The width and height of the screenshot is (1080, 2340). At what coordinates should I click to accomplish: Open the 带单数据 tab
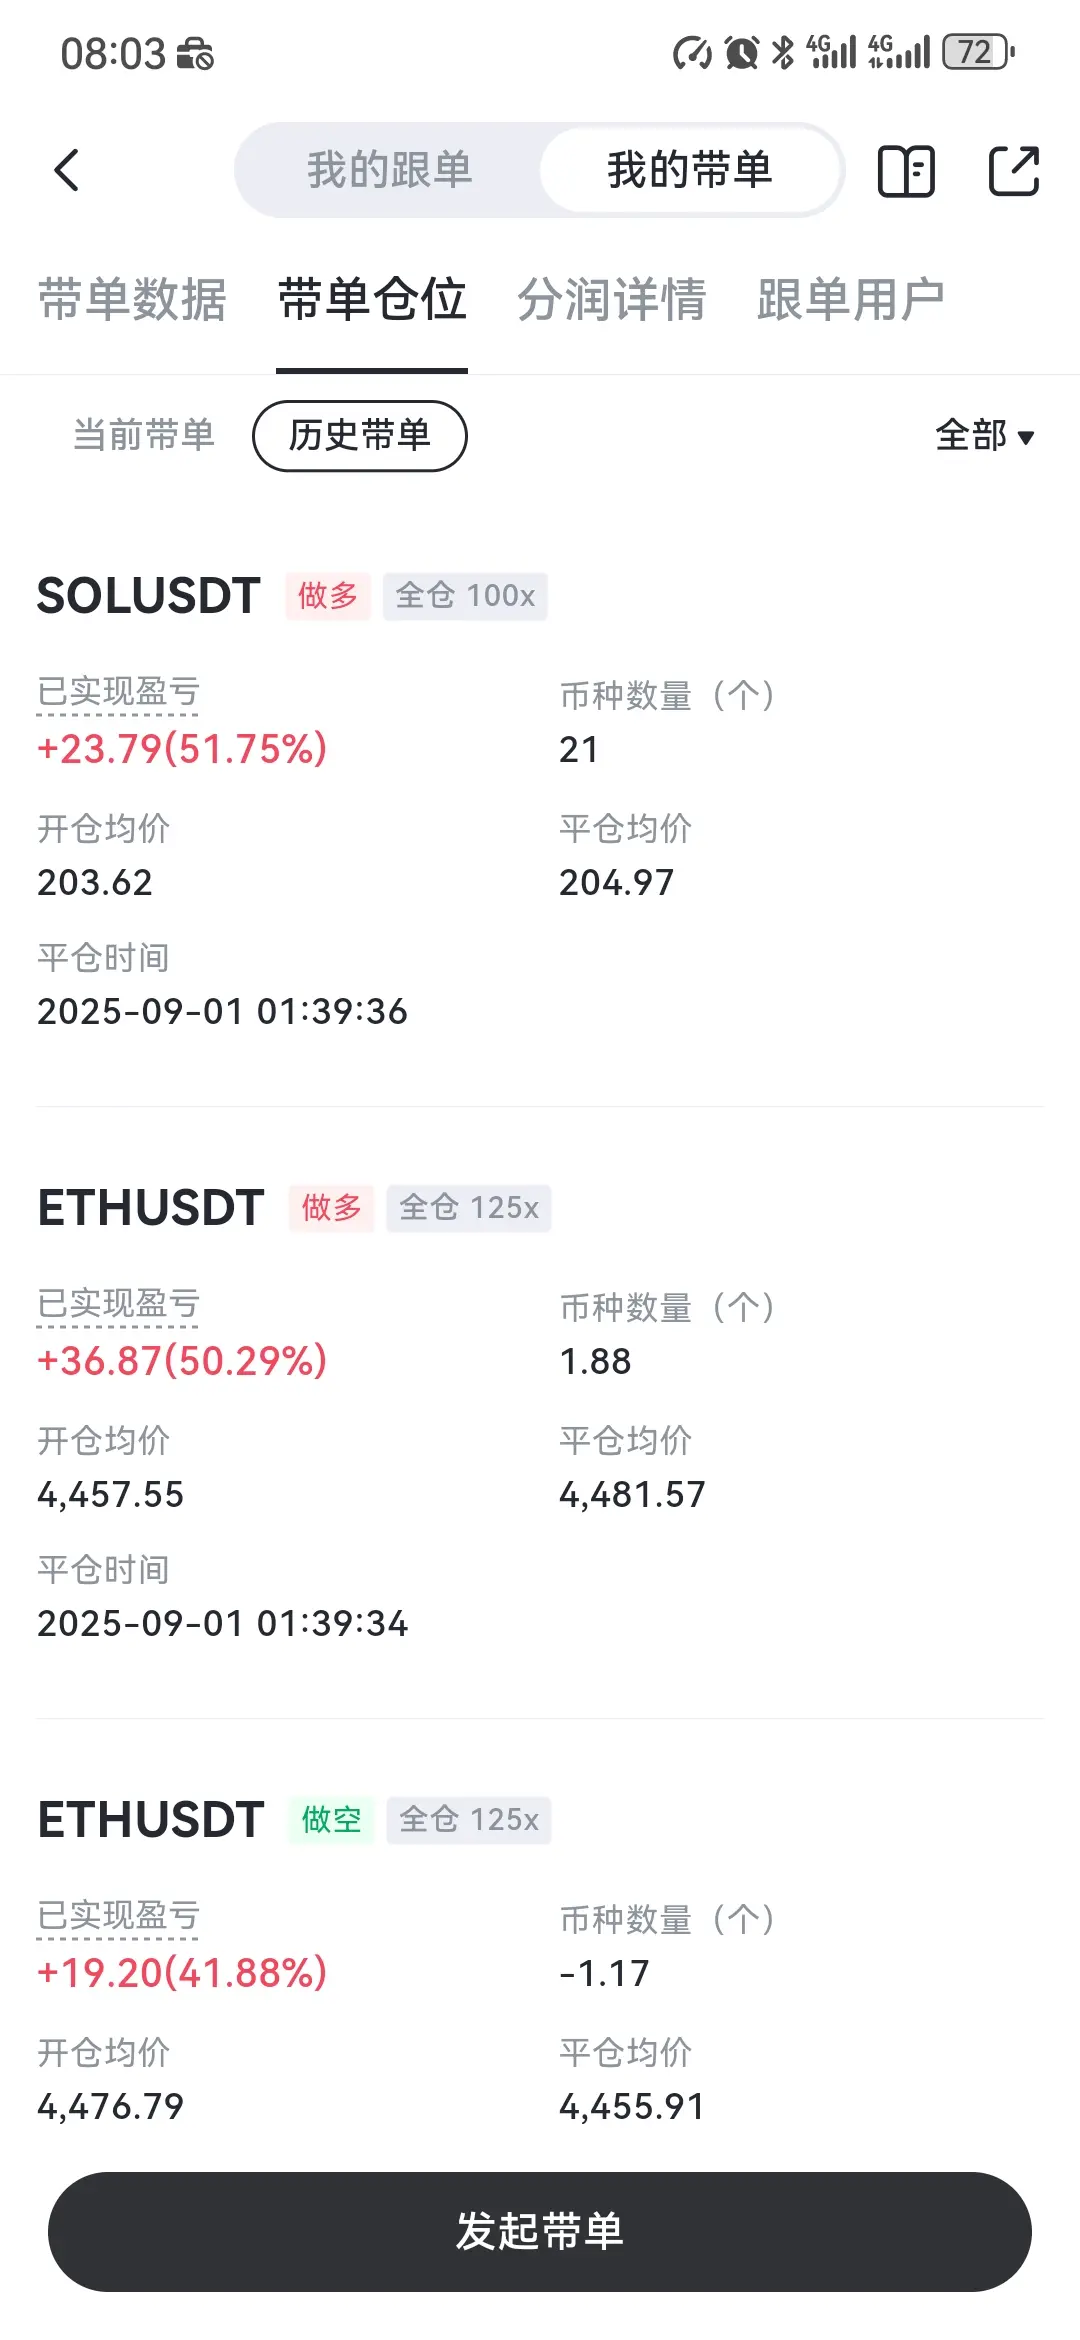tap(132, 300)
